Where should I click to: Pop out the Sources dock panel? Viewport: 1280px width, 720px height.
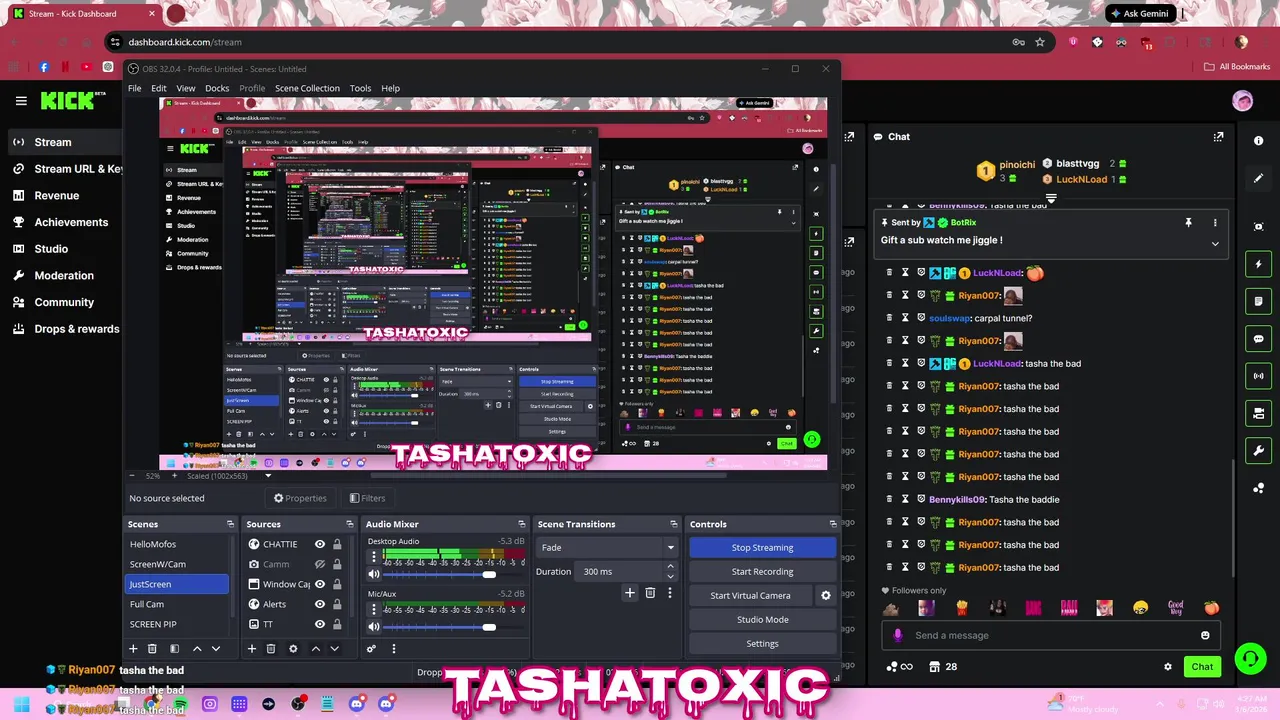tap(349, 524)
